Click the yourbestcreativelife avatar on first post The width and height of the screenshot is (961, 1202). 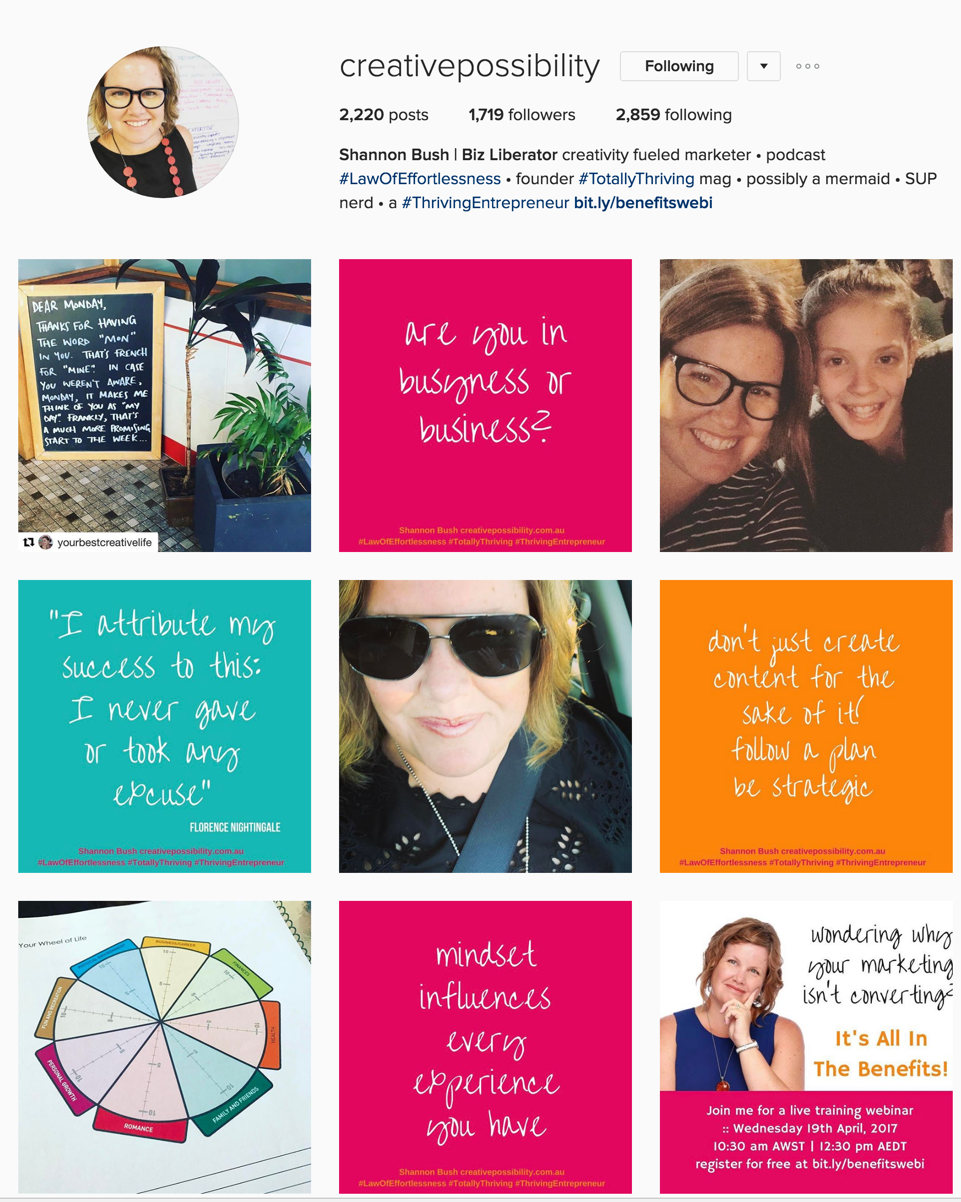[x=45, y=542]
